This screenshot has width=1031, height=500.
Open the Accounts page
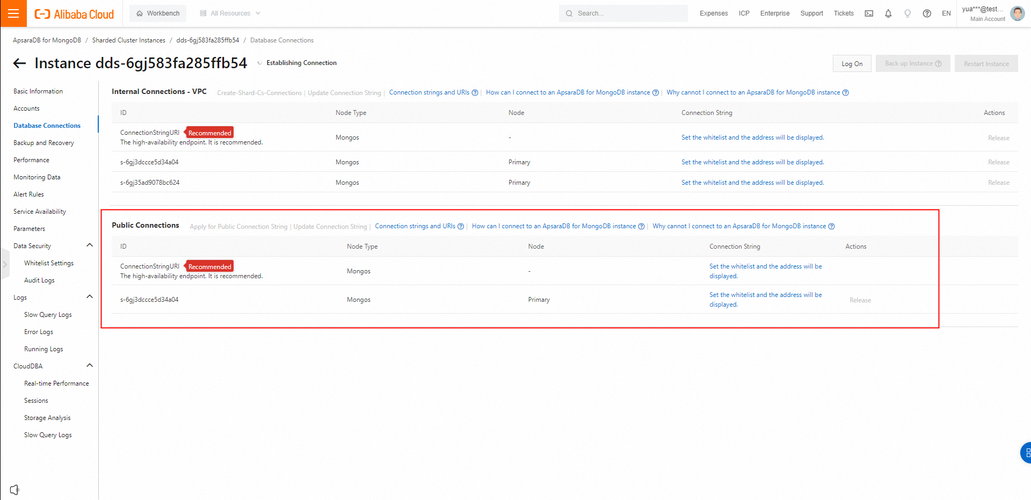pos(26,109)
